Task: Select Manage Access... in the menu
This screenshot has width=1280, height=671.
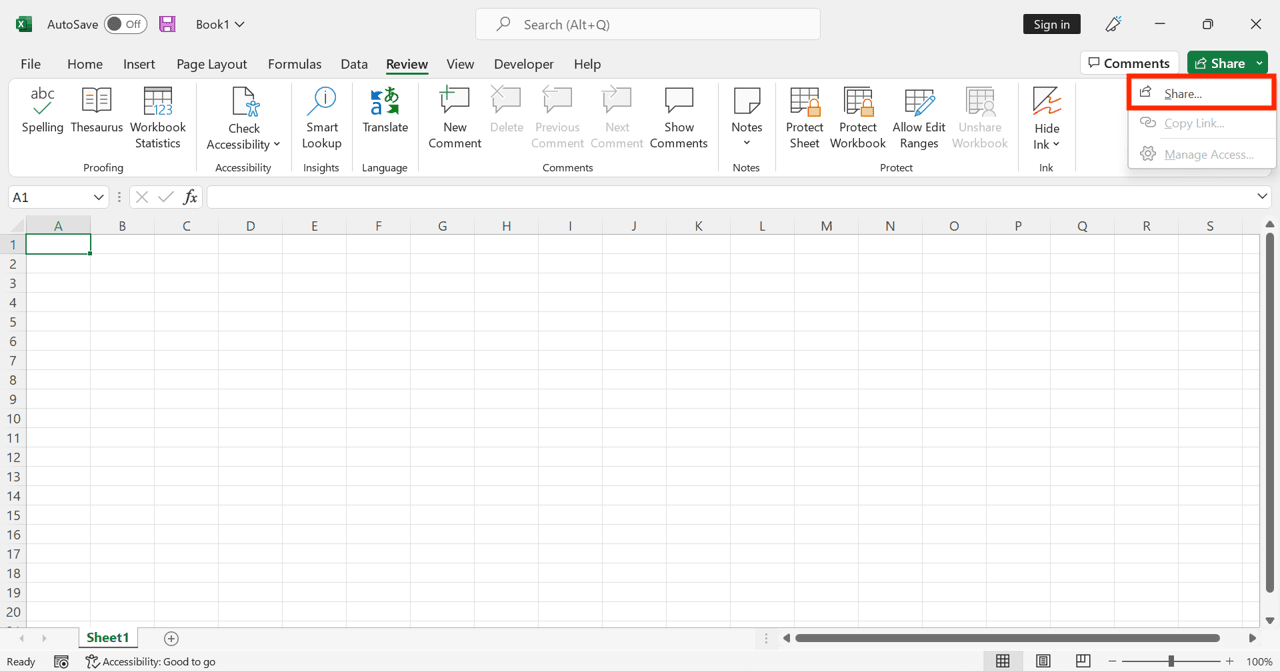Action: click(1201, 154)
